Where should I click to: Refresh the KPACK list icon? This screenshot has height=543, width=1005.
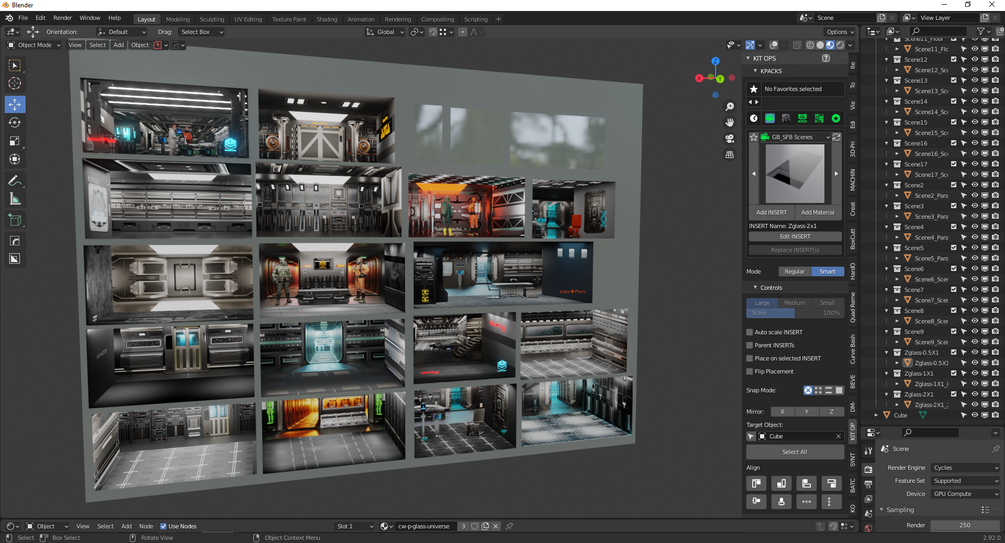836,137
